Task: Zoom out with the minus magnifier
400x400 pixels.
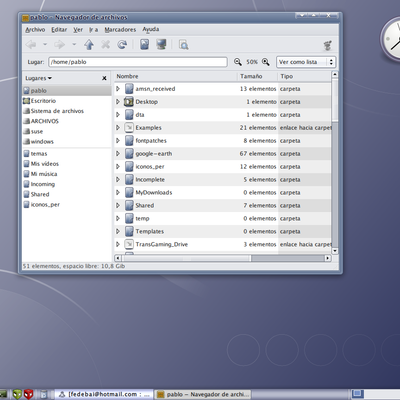Action: (238, 62)
